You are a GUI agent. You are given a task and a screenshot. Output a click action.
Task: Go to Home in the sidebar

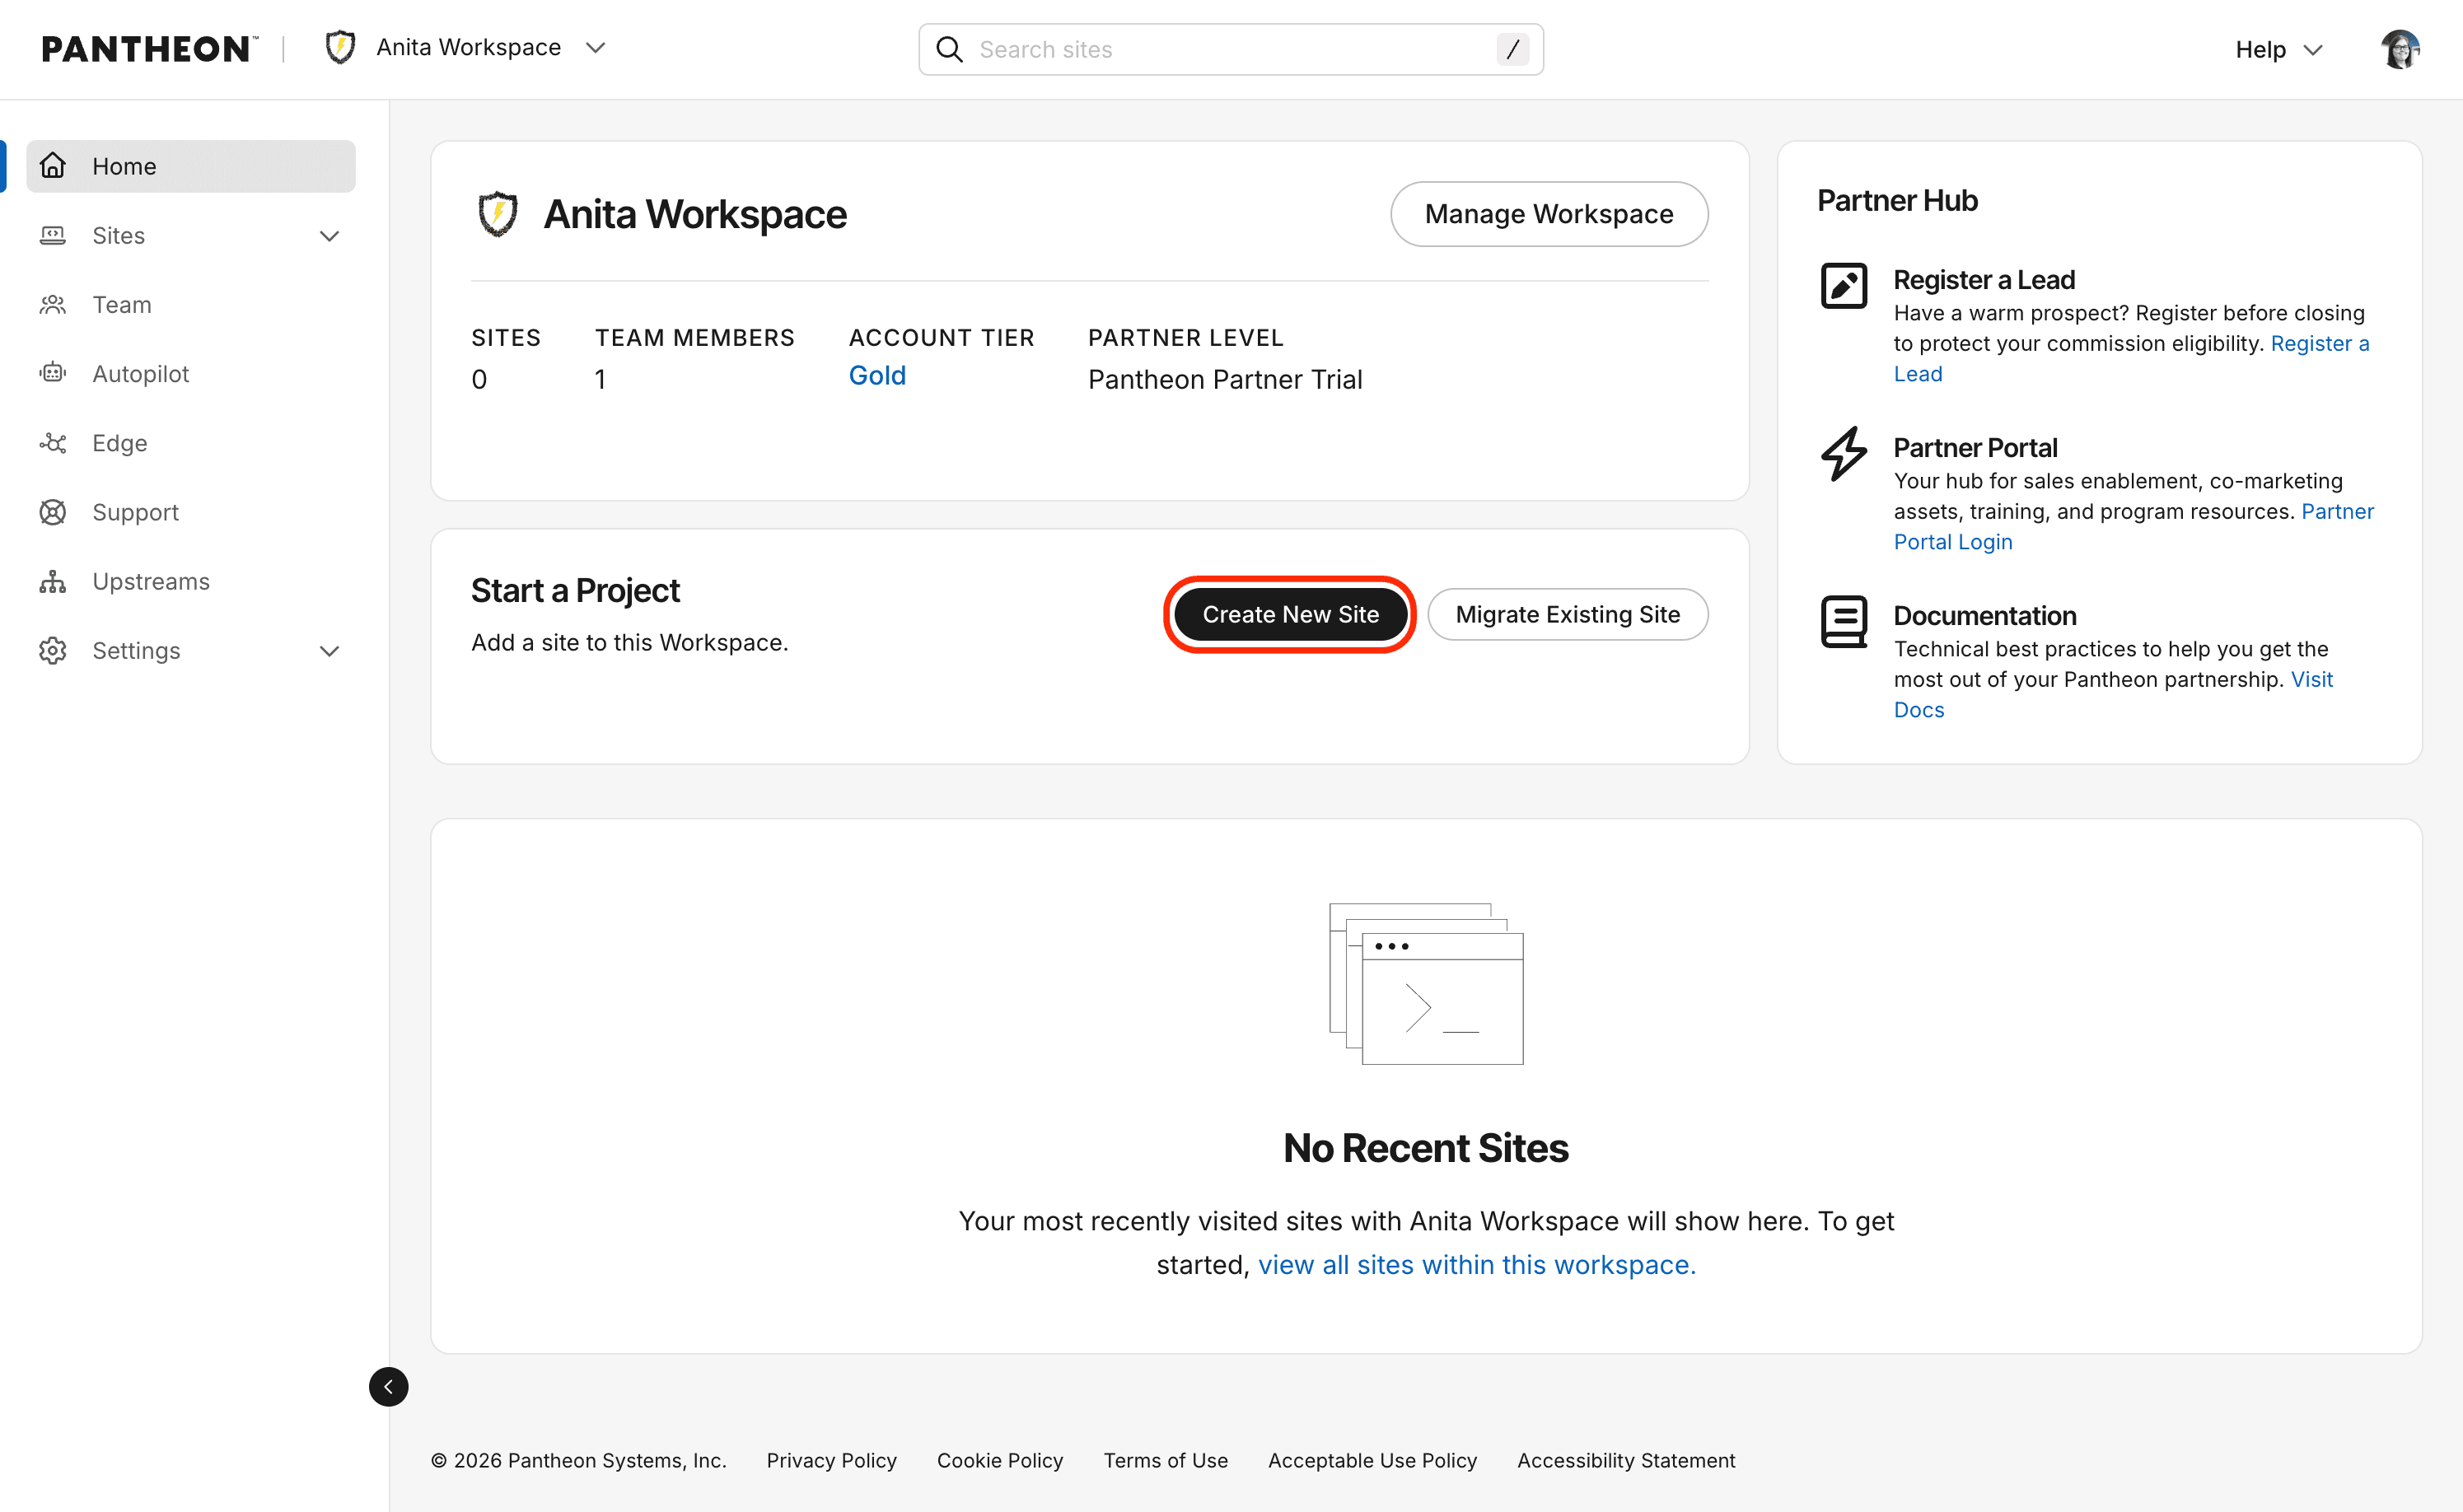190,166
